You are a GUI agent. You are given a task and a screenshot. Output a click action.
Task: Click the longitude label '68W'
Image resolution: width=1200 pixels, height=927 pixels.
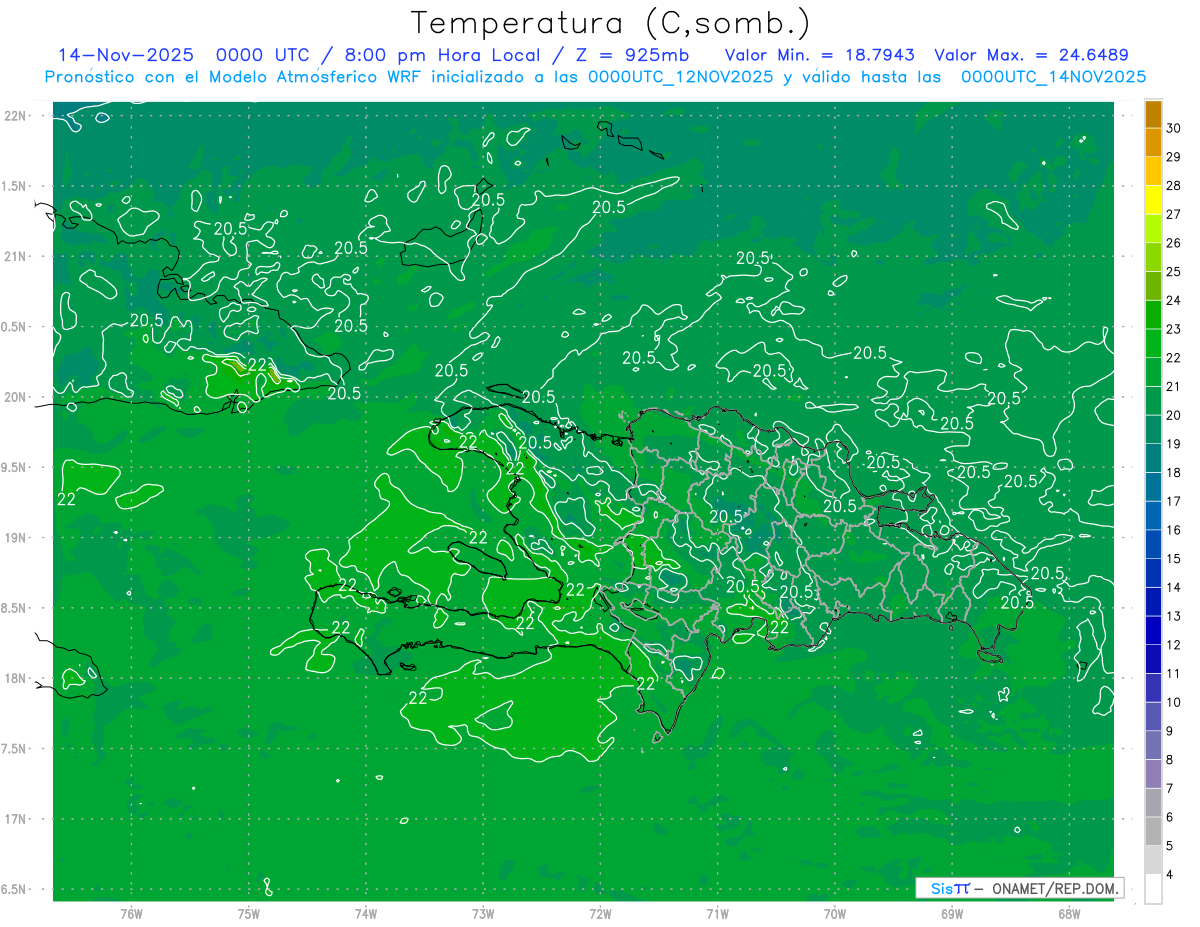pyautogui.click(x=1069, y=913)
